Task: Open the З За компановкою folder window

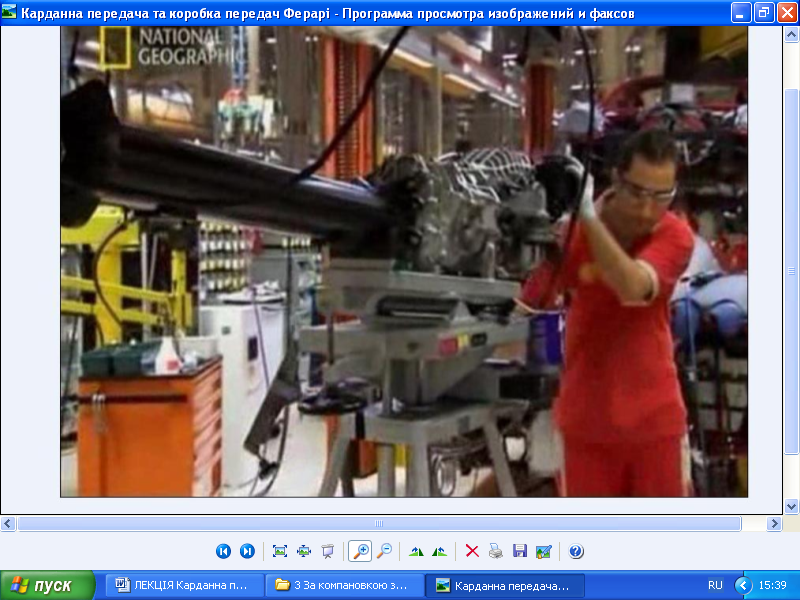Action: click(x=345, y=585)
